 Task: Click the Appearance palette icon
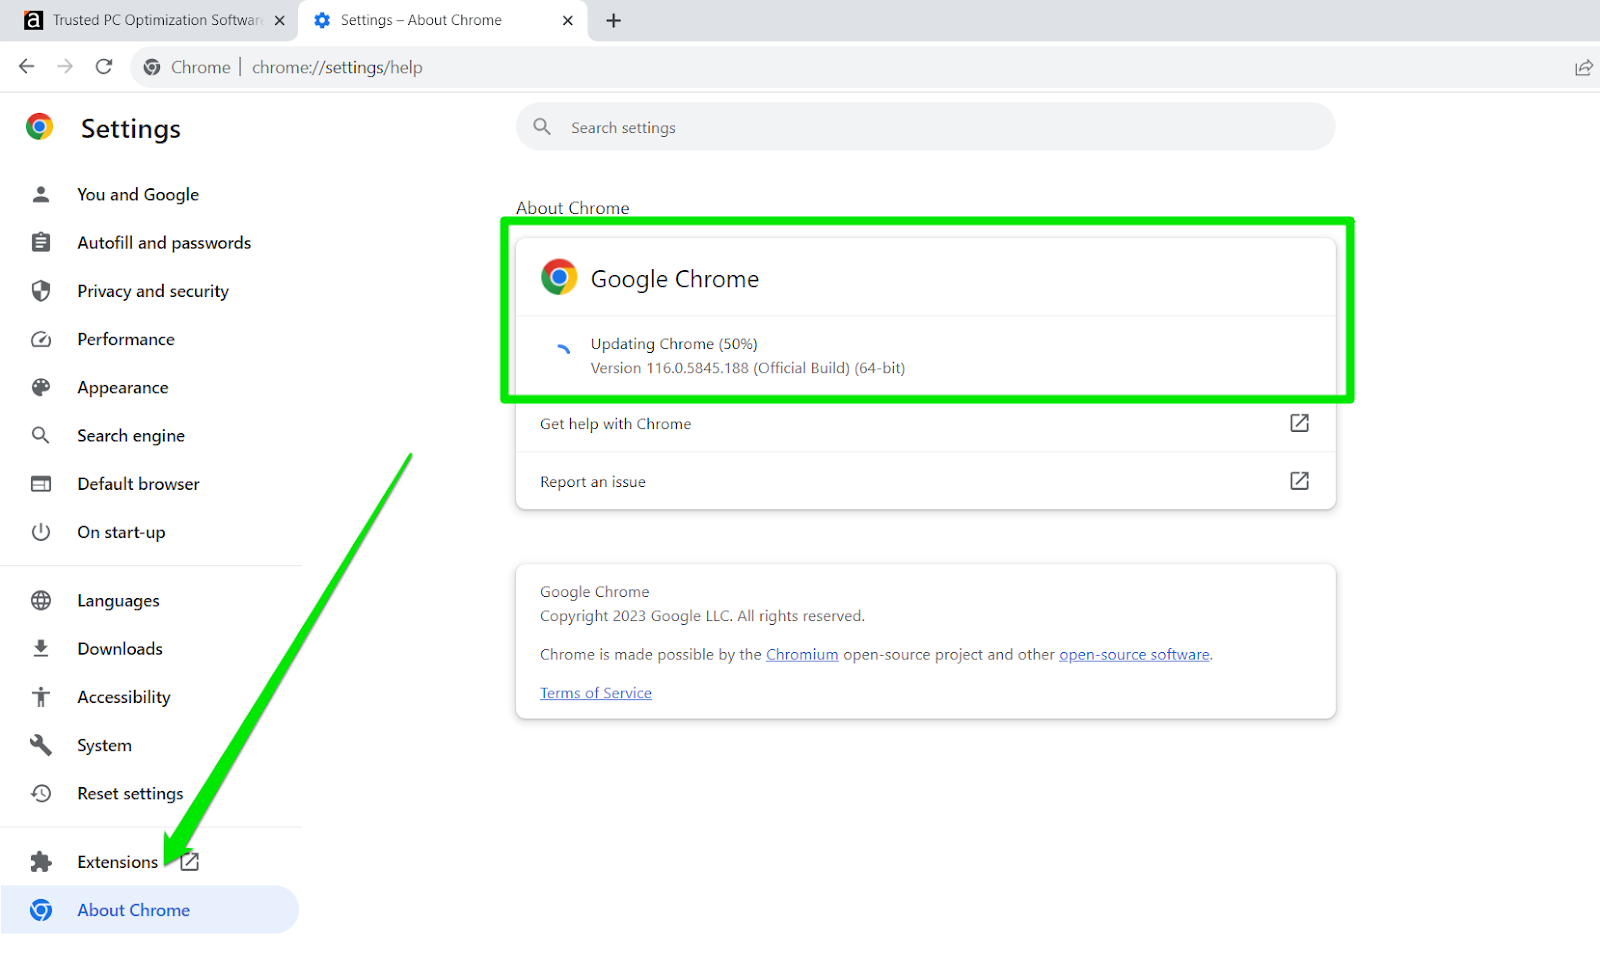coord(41,388)
